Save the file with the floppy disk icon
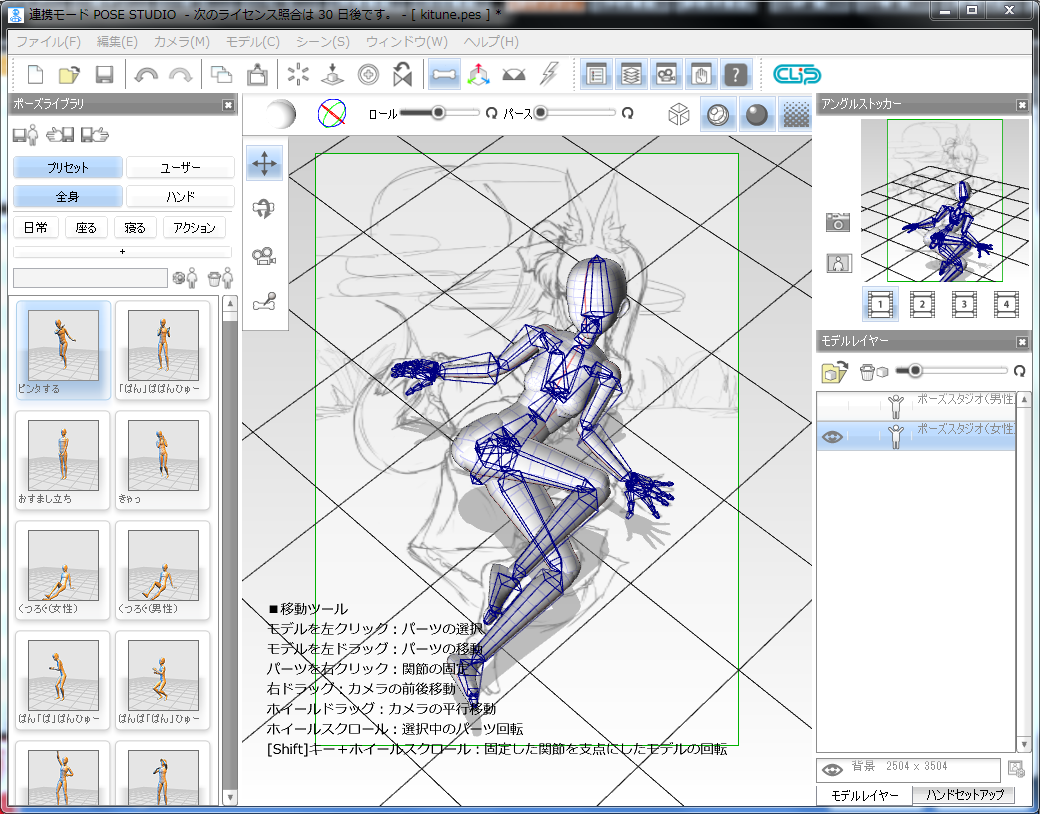This screenshot has width=1040, height=814. 104,74
